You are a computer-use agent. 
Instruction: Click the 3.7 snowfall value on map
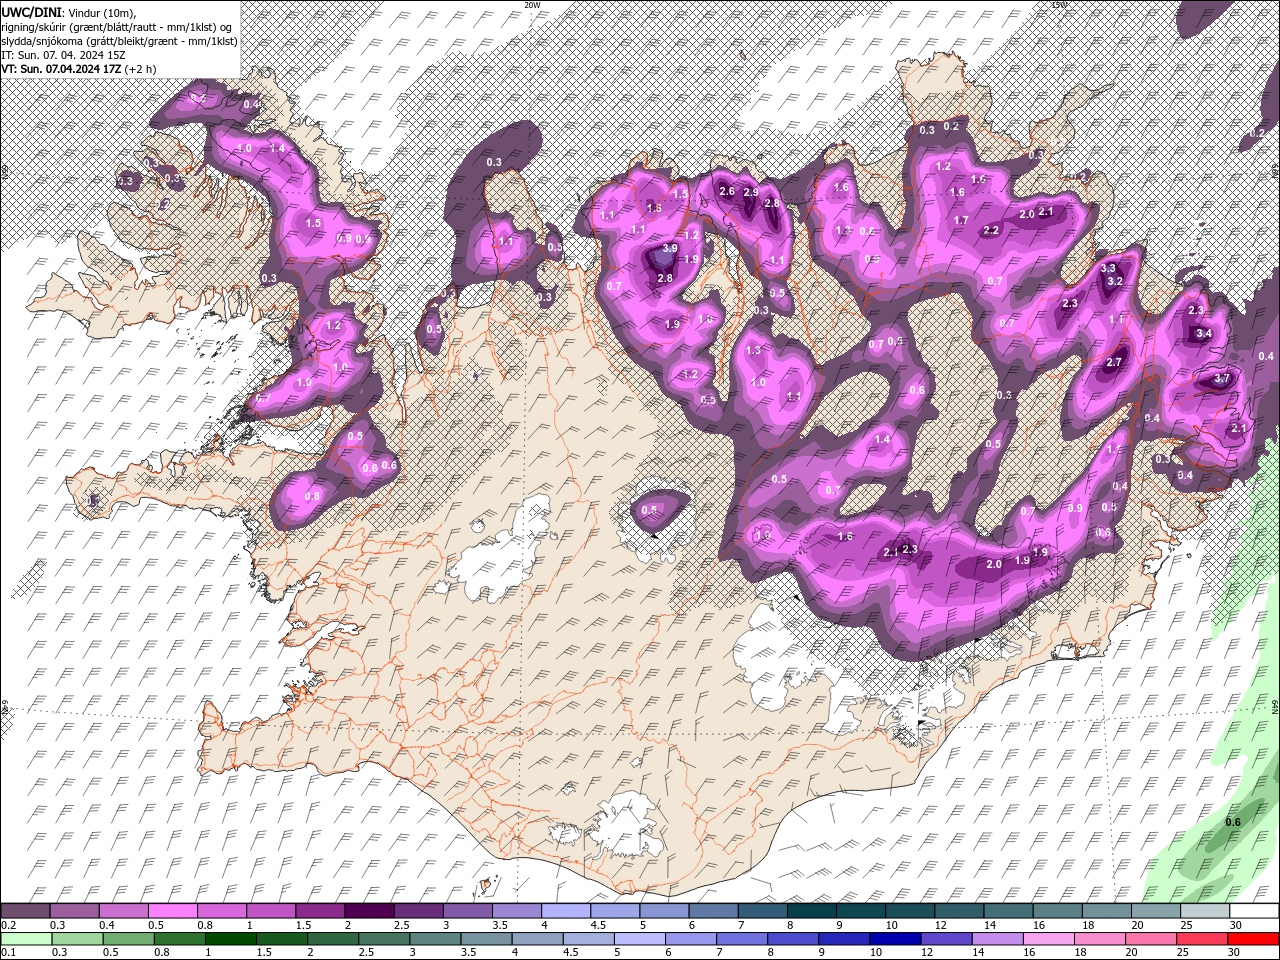coord(1222,379)
